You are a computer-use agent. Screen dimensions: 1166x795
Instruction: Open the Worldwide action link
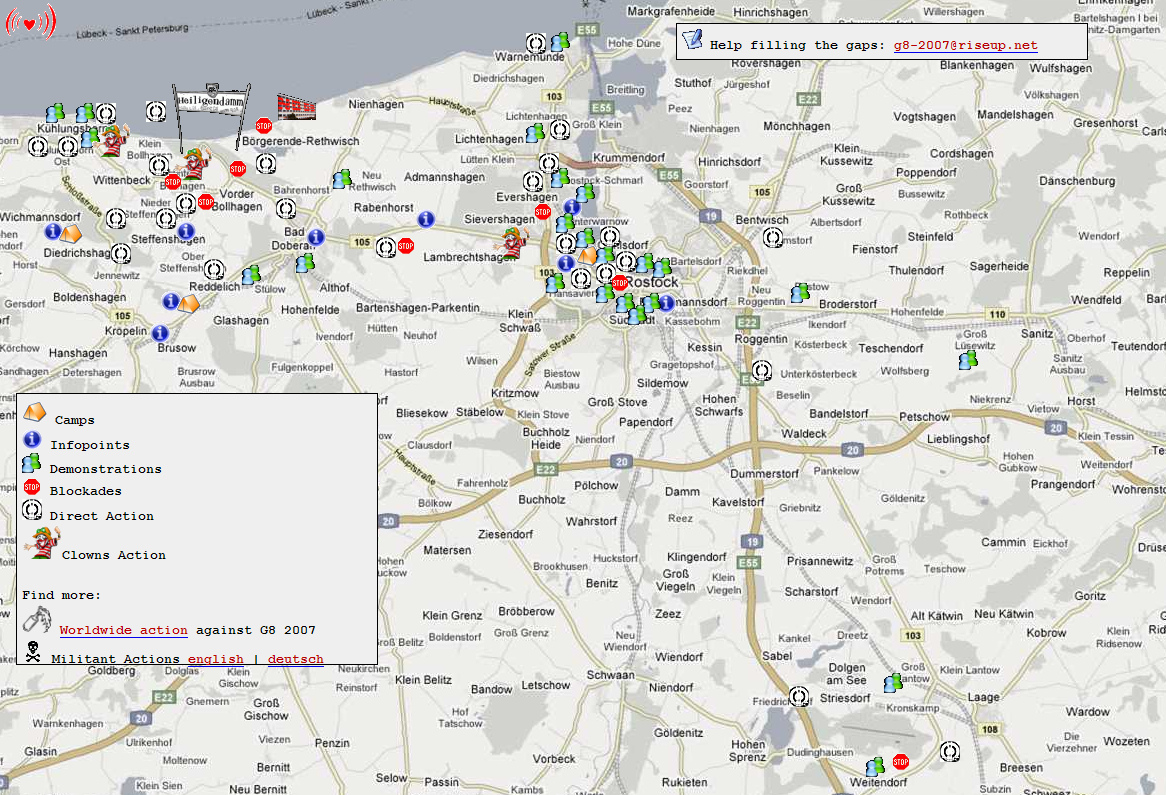coord(123,630)
